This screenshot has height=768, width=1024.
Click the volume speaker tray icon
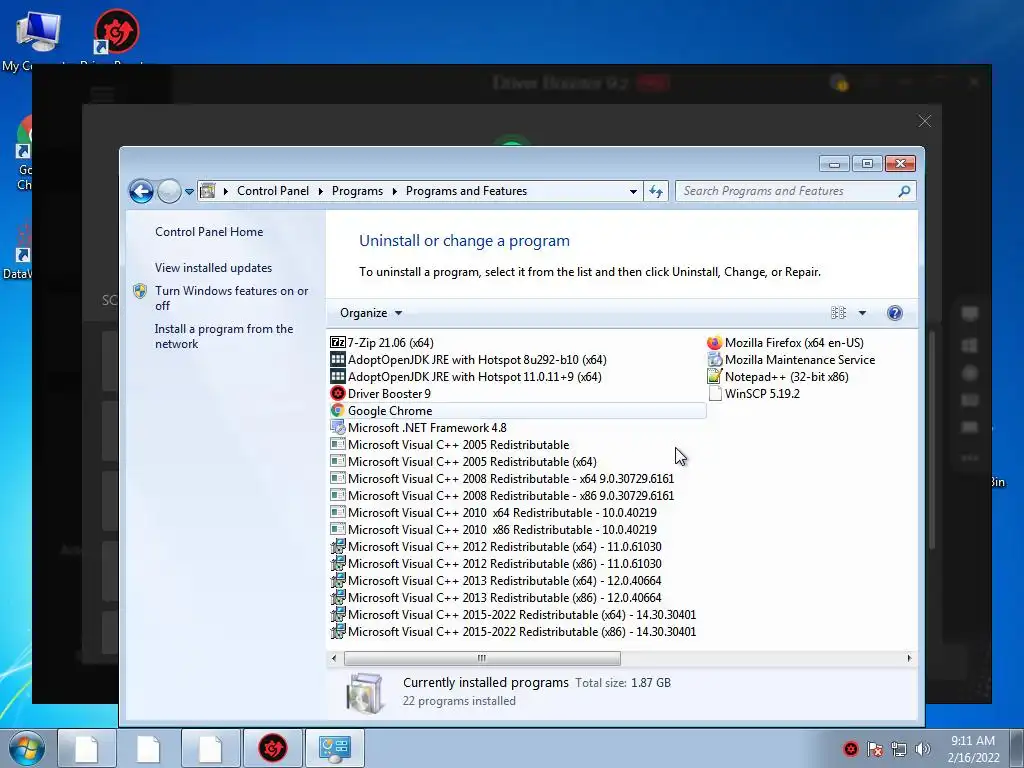pyautogui.click(x=923, y=749)
